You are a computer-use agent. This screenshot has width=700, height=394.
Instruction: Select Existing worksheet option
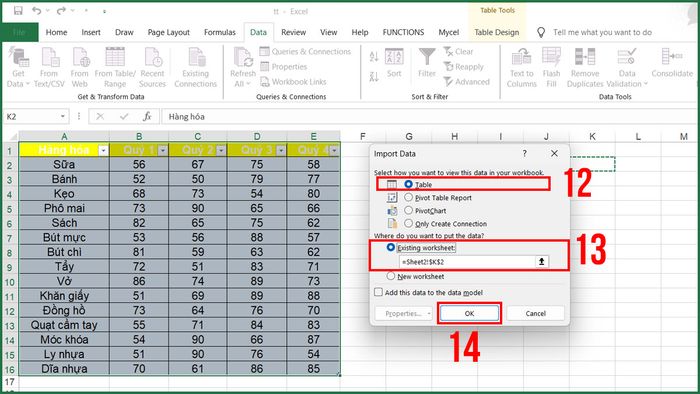coord(391,247)
